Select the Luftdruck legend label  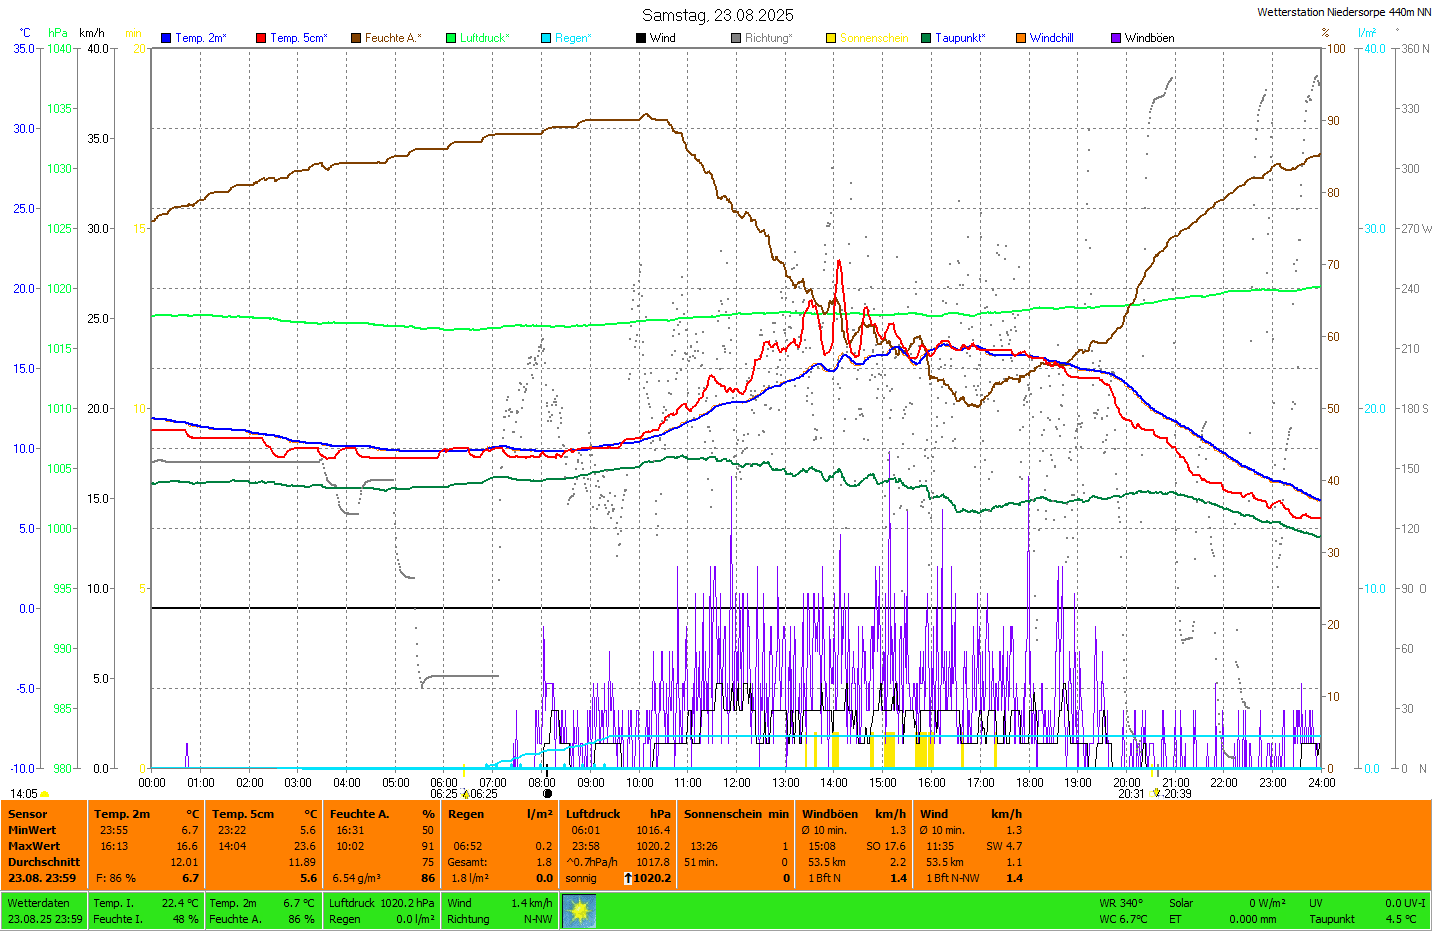[484, 38]
